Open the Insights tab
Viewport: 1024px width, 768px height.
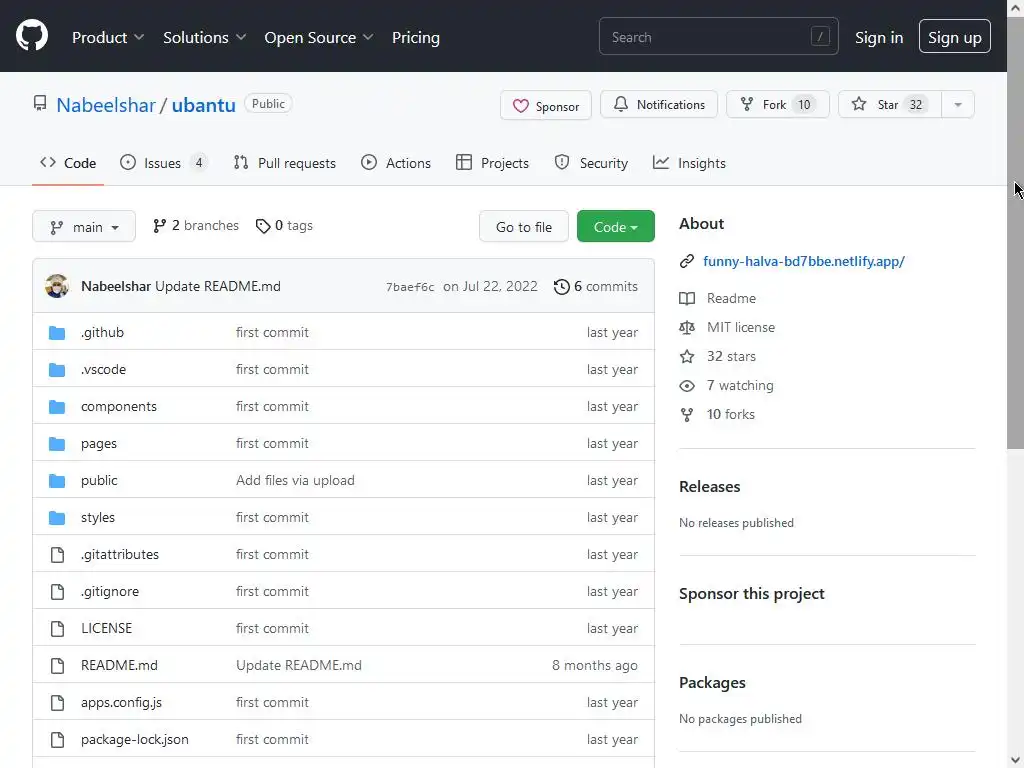point(689,163)
